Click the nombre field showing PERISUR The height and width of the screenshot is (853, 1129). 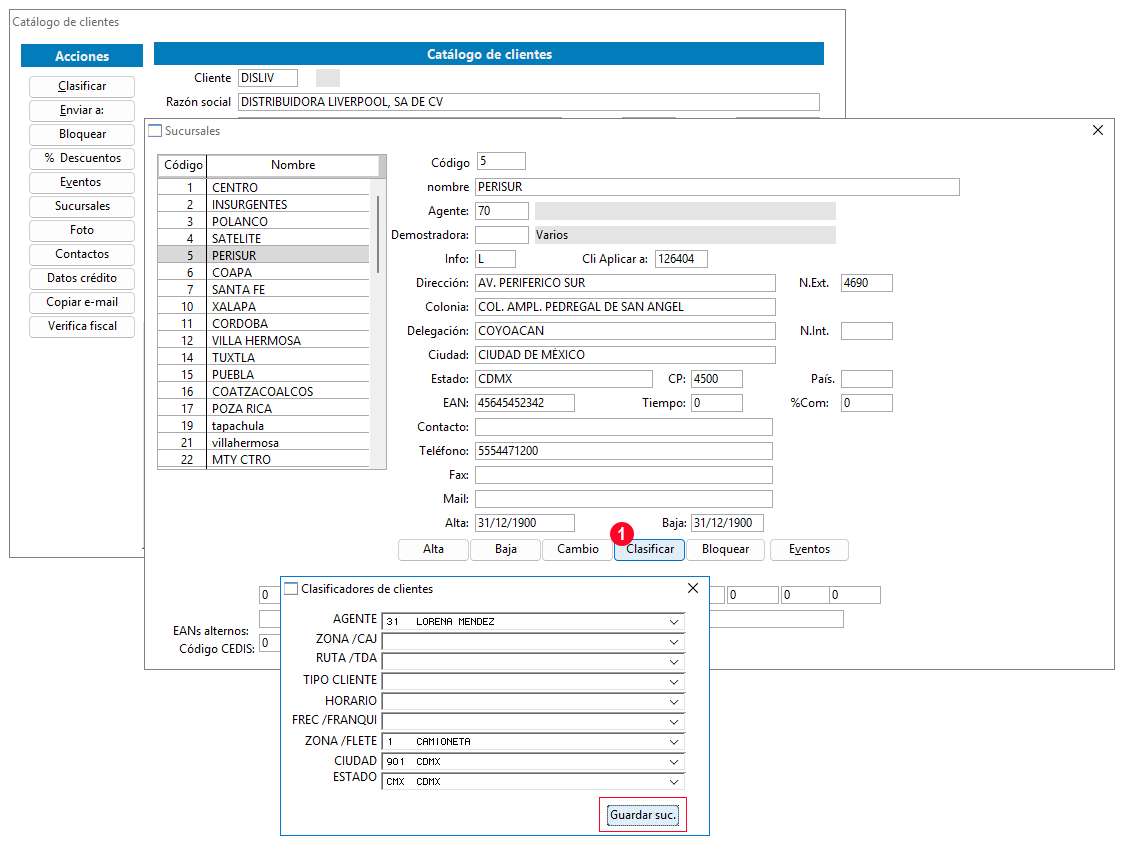click(x=717, y=187)
